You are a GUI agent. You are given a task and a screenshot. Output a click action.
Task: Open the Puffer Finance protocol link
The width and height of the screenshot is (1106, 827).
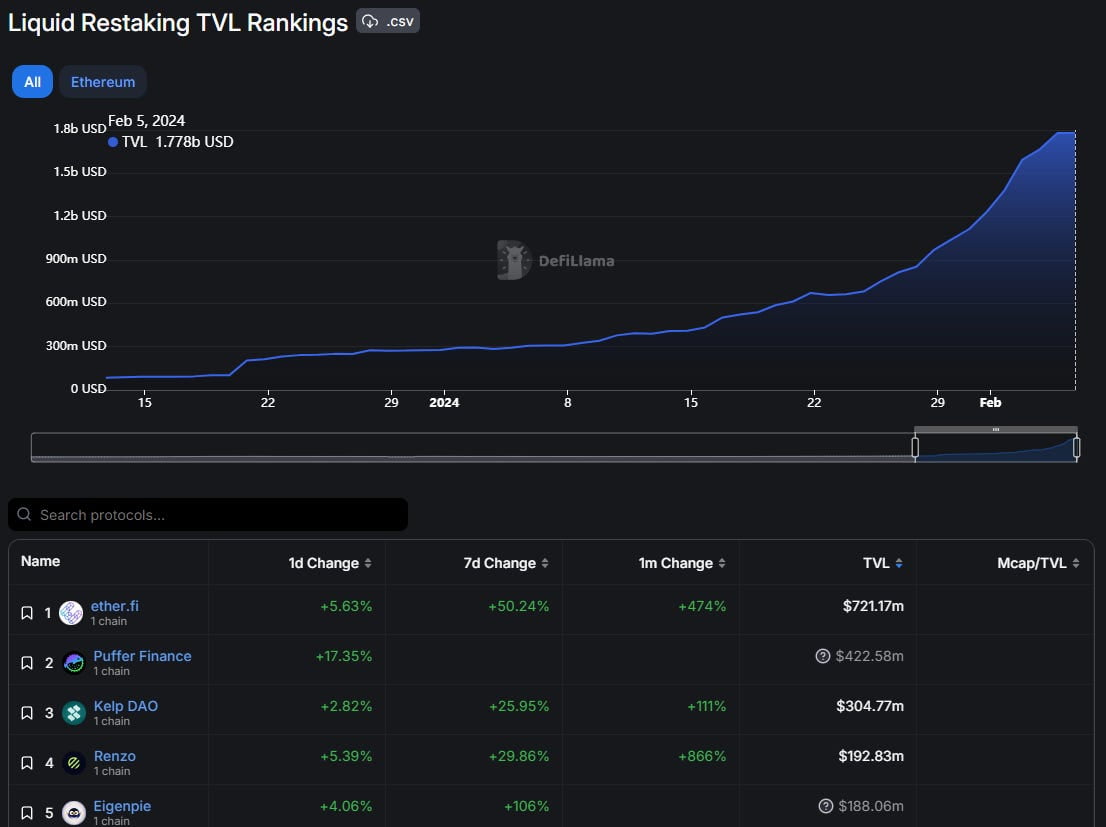pos(142,656)
